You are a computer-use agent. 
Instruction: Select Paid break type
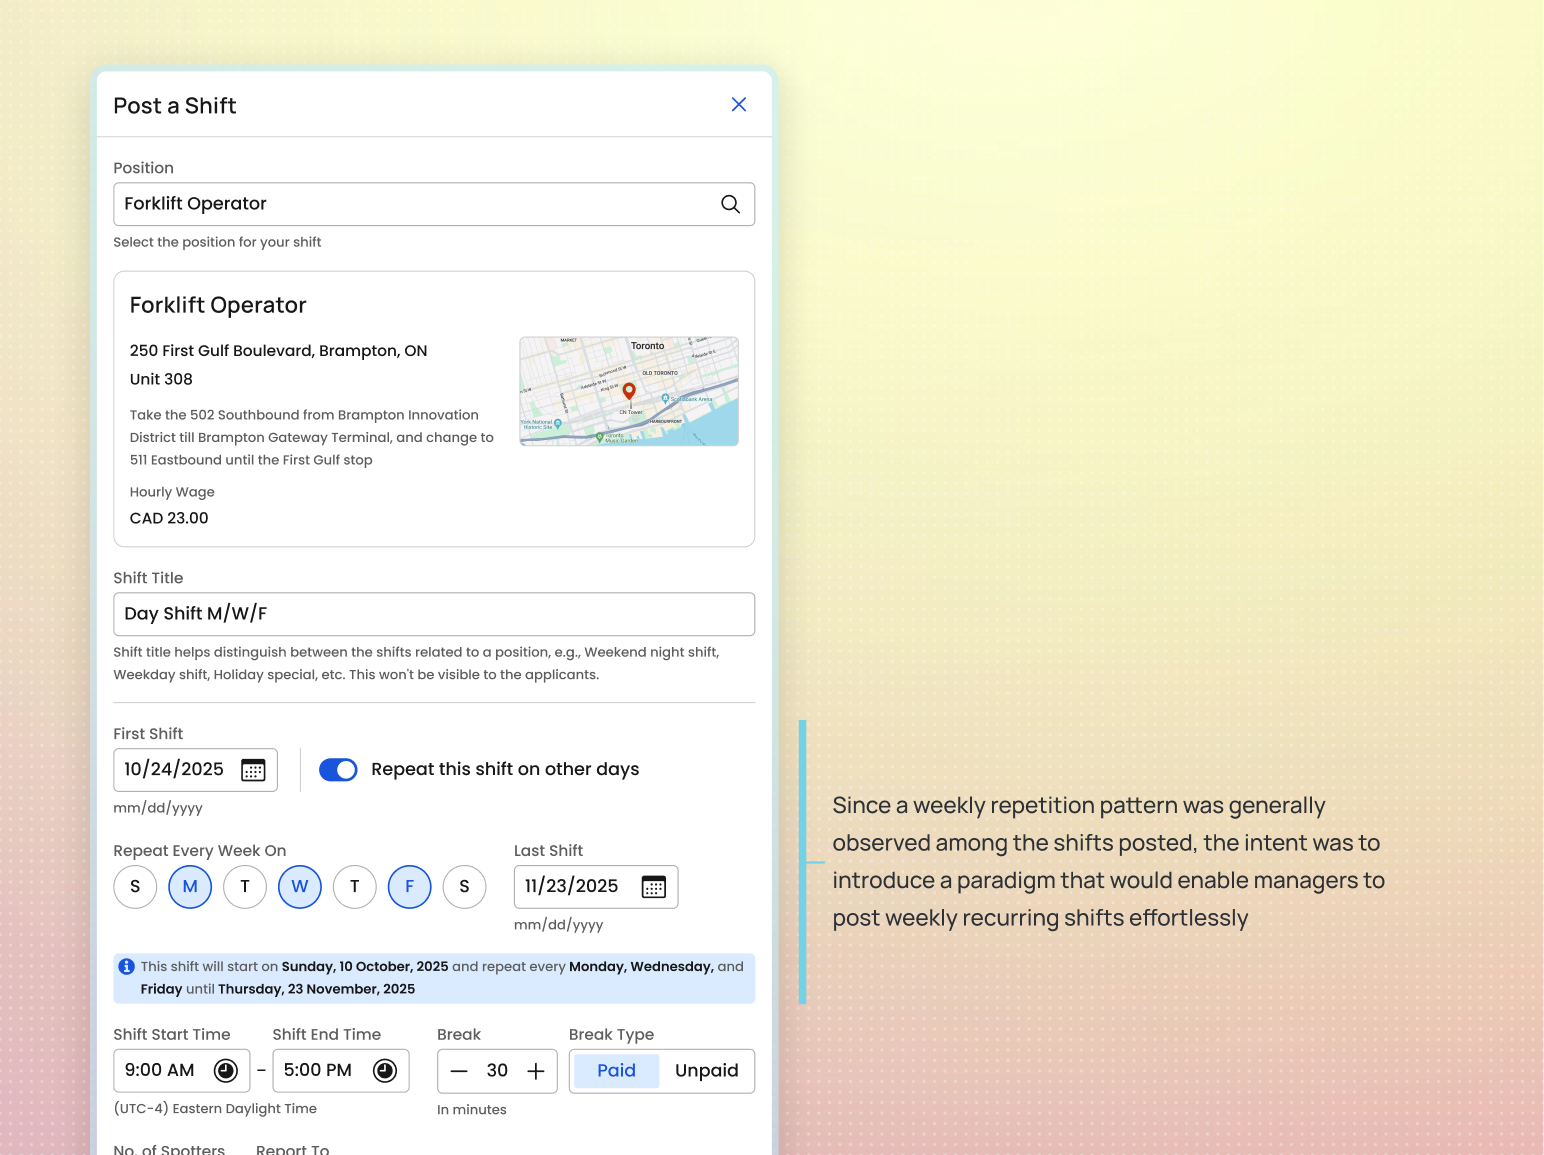point(615,1070)
